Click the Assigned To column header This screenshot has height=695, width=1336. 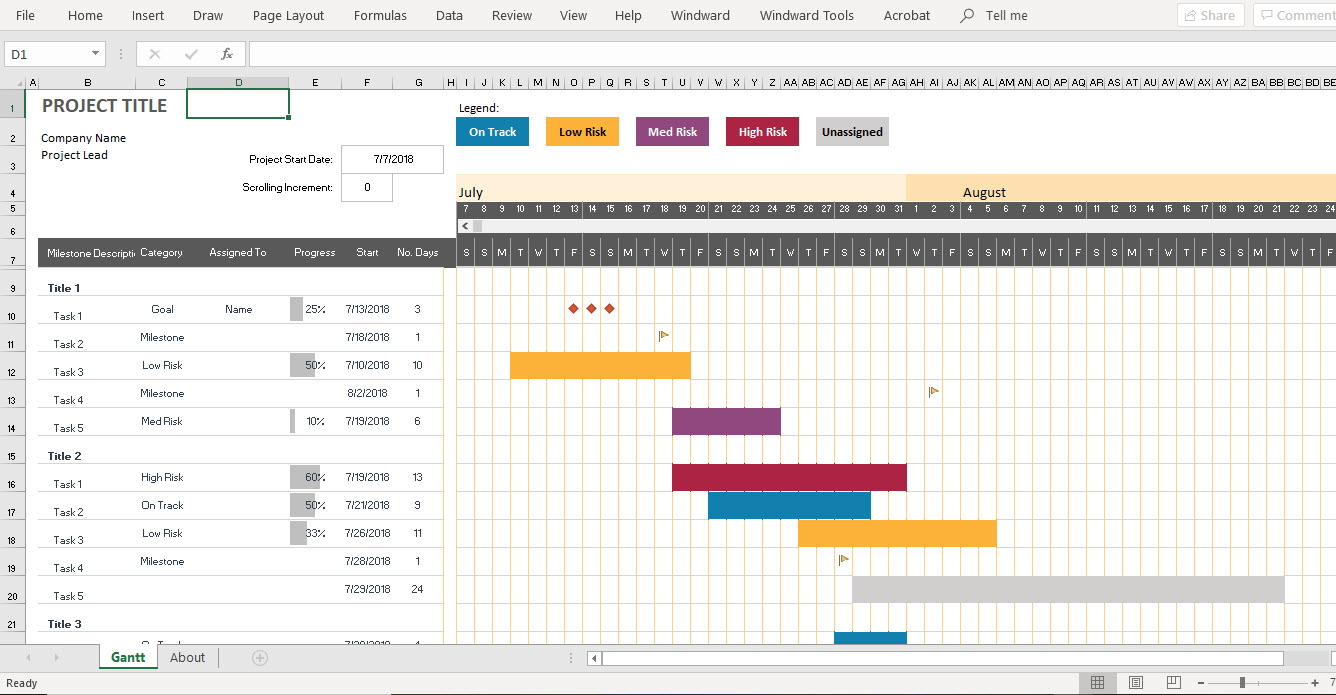[x=238, y=252]
